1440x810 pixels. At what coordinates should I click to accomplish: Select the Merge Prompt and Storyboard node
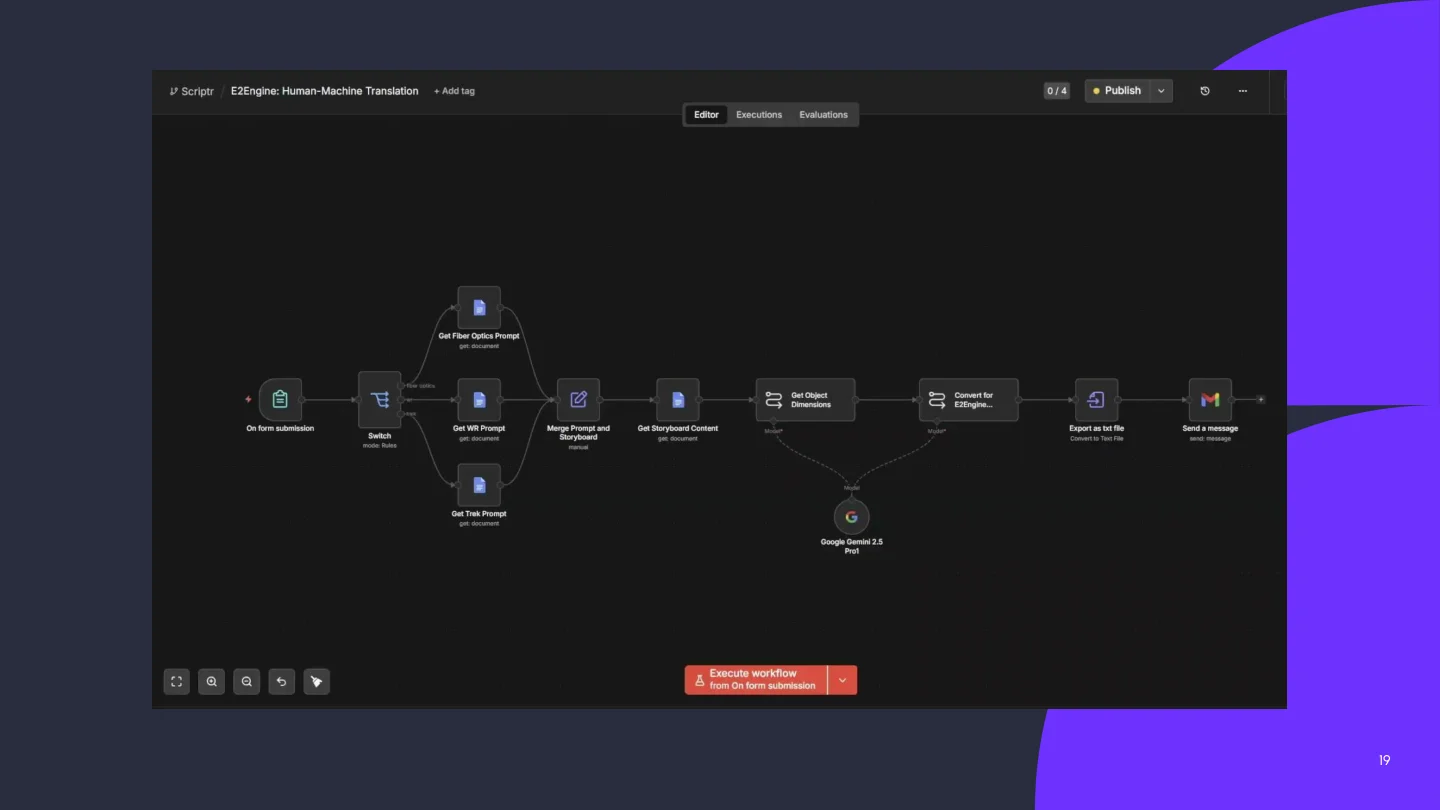click(x=578, y=400)
